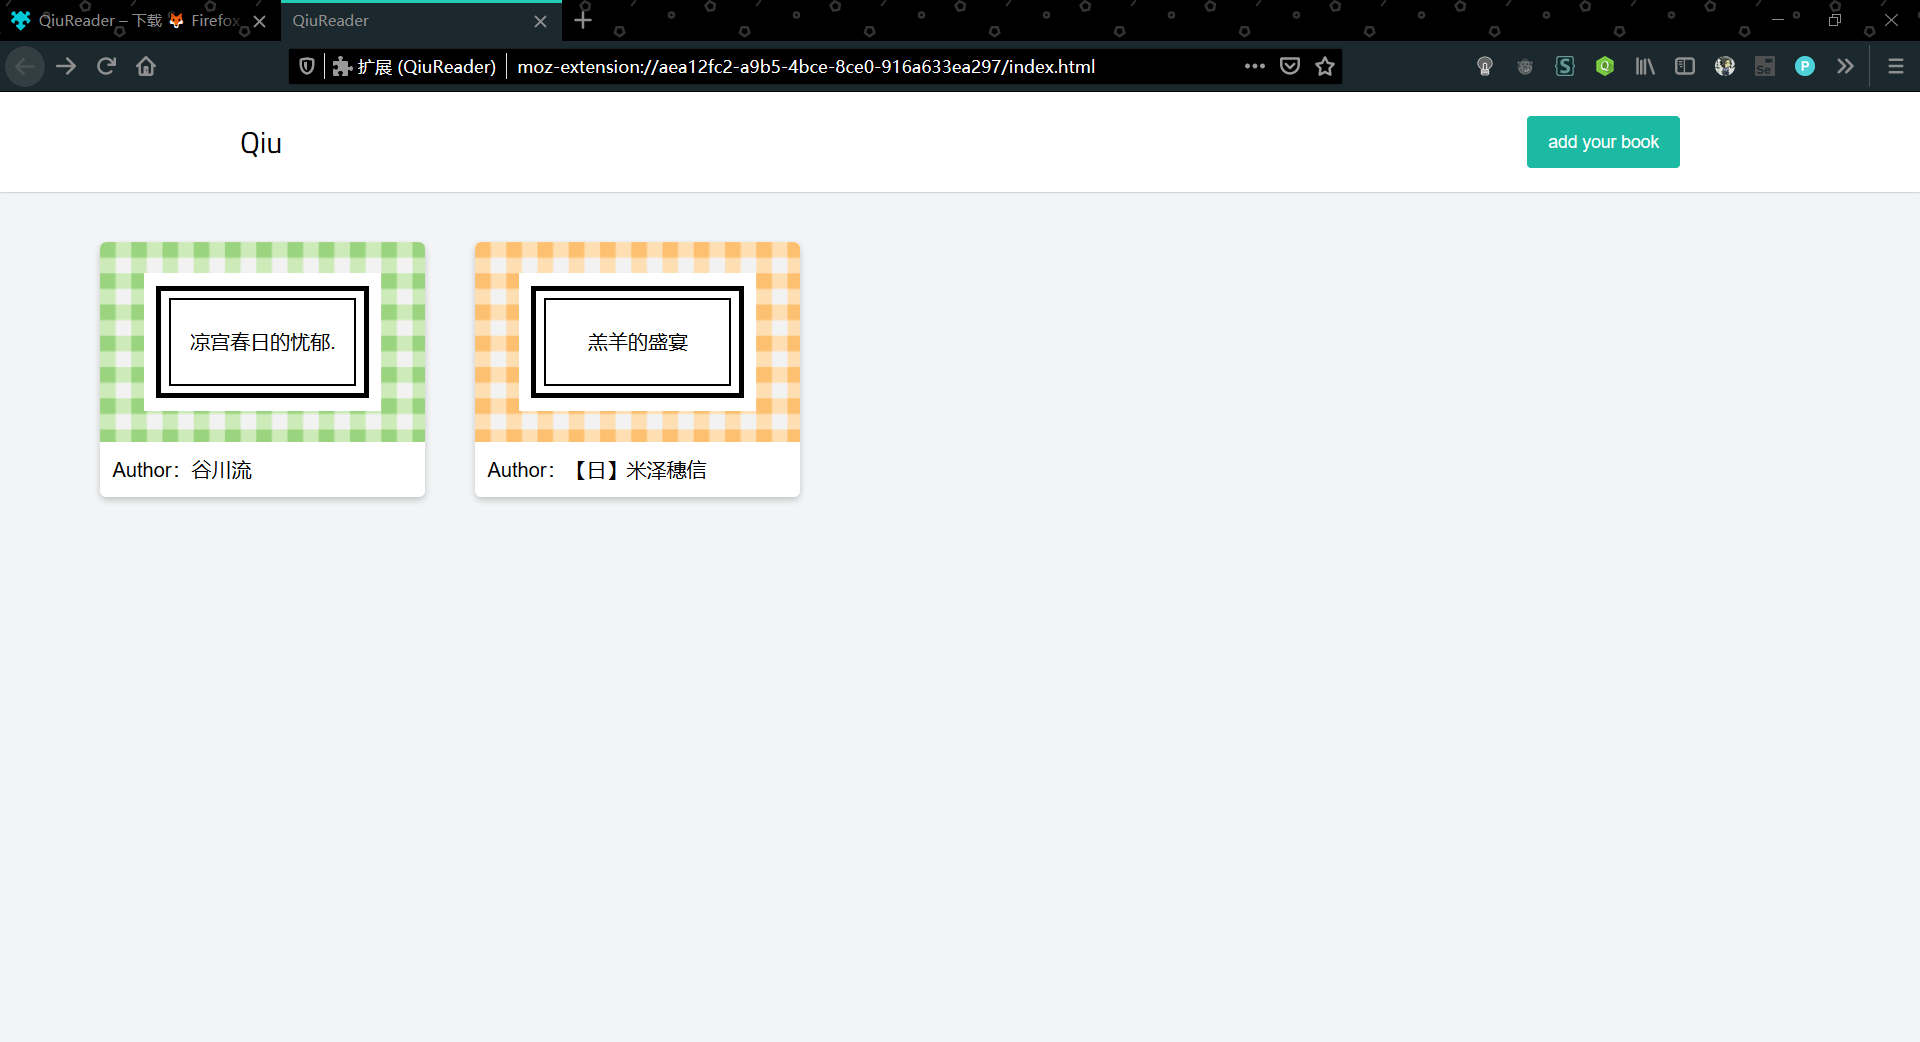Minimize the Firefox window
The height and width of the screenshot is (1042, 1920).
[x=1777, y=20]
